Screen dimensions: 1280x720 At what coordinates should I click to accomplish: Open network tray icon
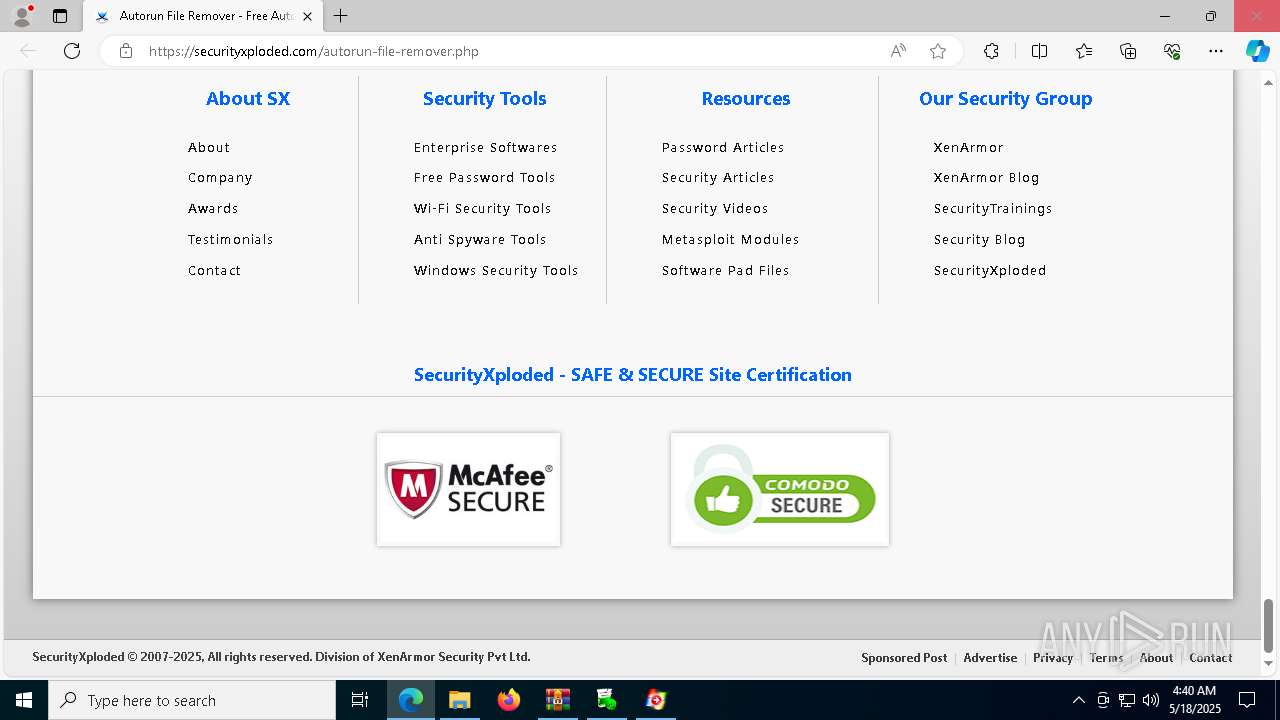click(1127, 700)
